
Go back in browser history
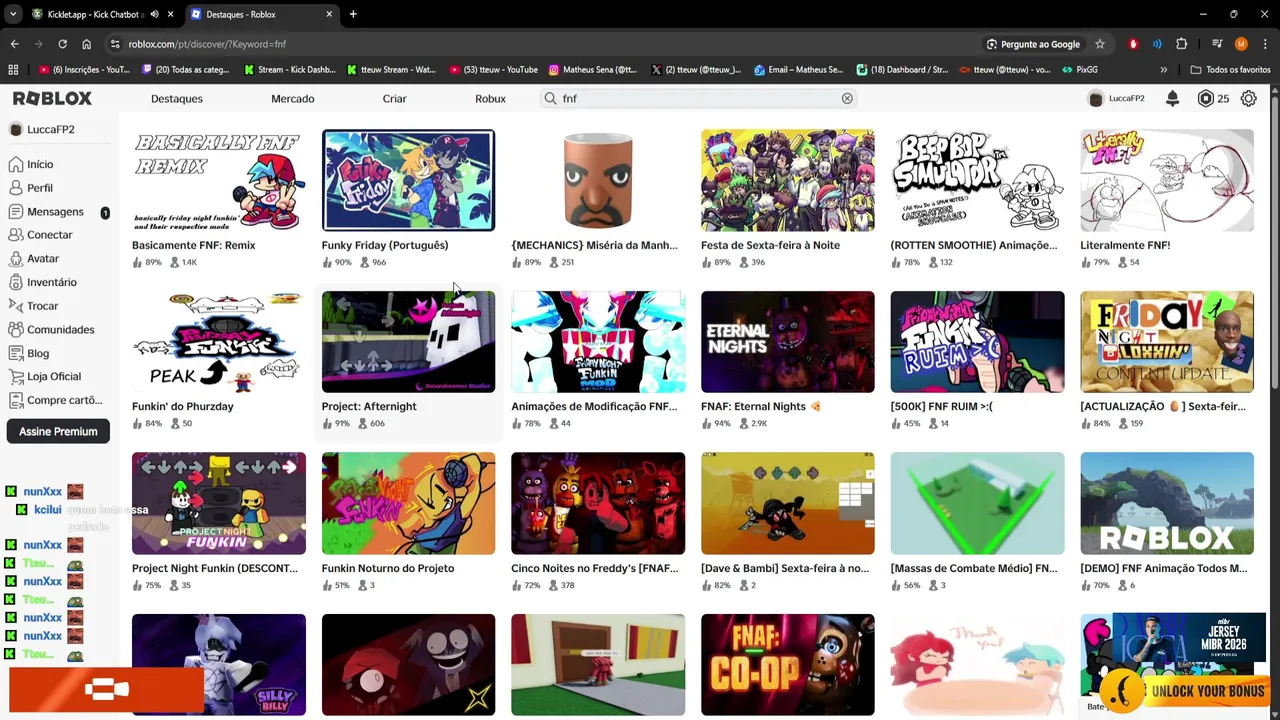coord(14,44)
